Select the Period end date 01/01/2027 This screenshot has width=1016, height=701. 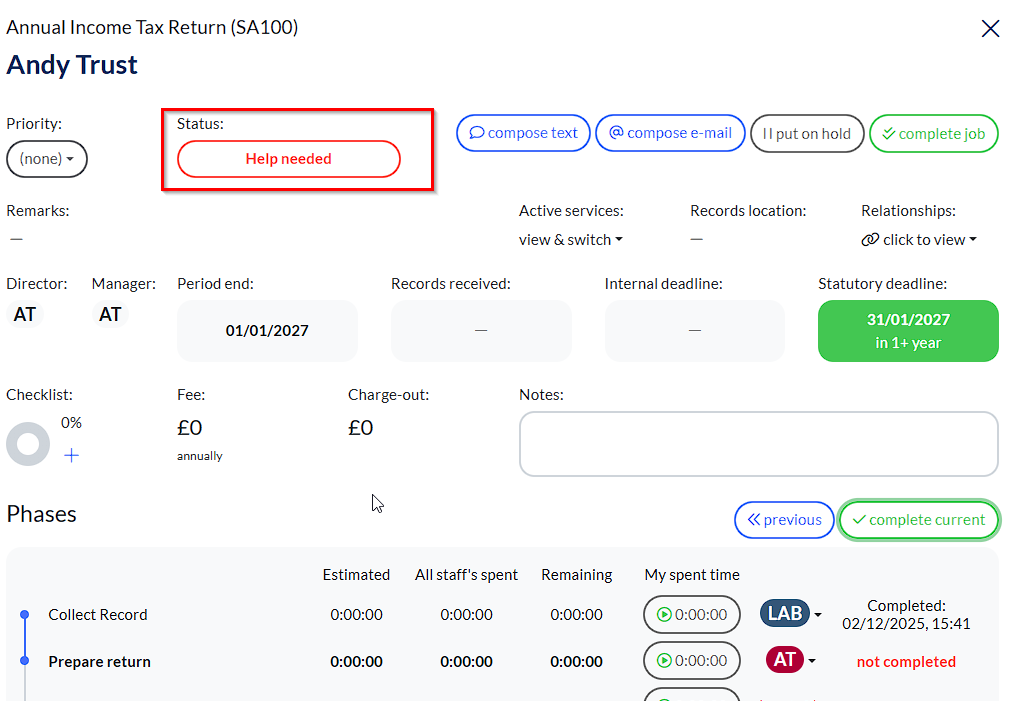coord(267,331)
